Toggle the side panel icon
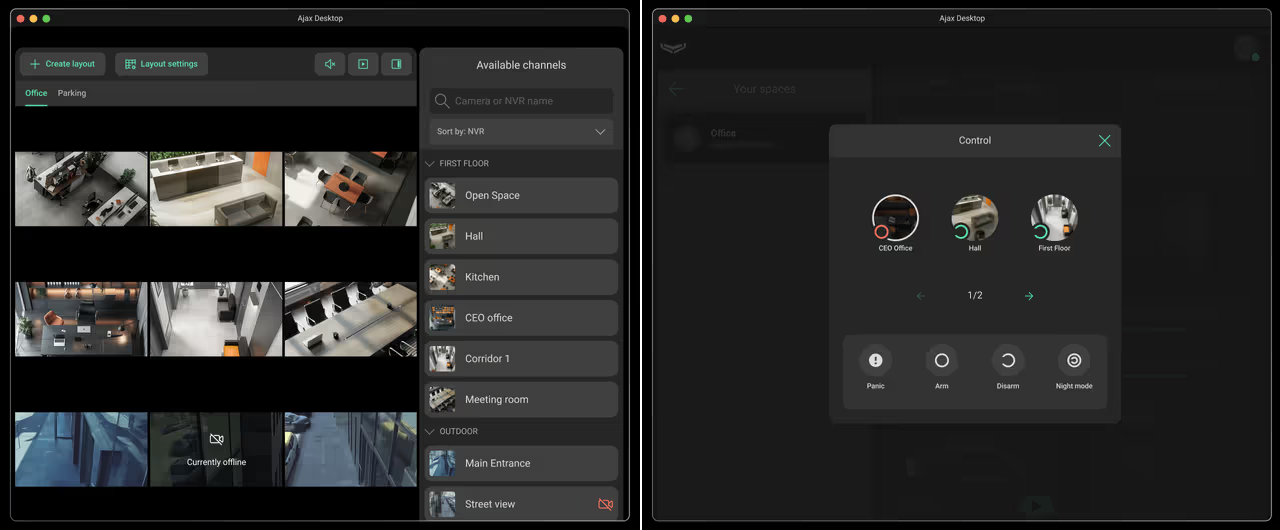Screen dimensions: 1280x530 pyautogui.click(x=396, y=64)
